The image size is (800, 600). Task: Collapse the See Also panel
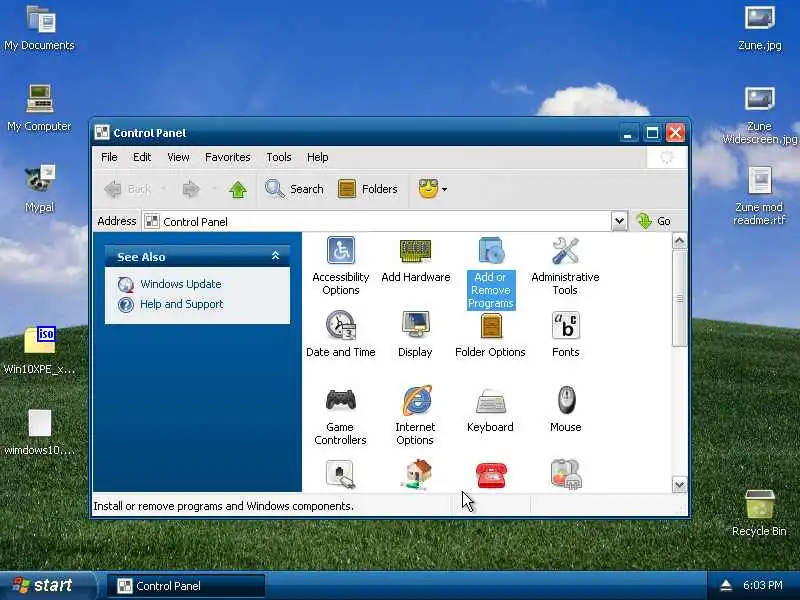point(276,256)
